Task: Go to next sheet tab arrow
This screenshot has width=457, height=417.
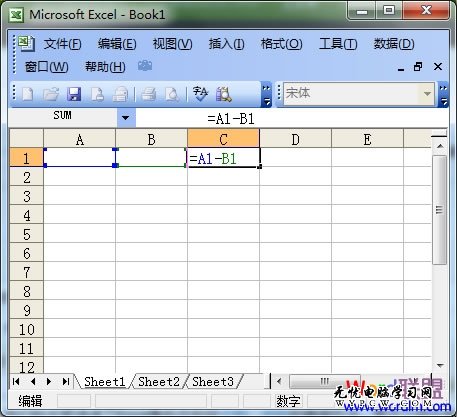Action: coord(49,381)
